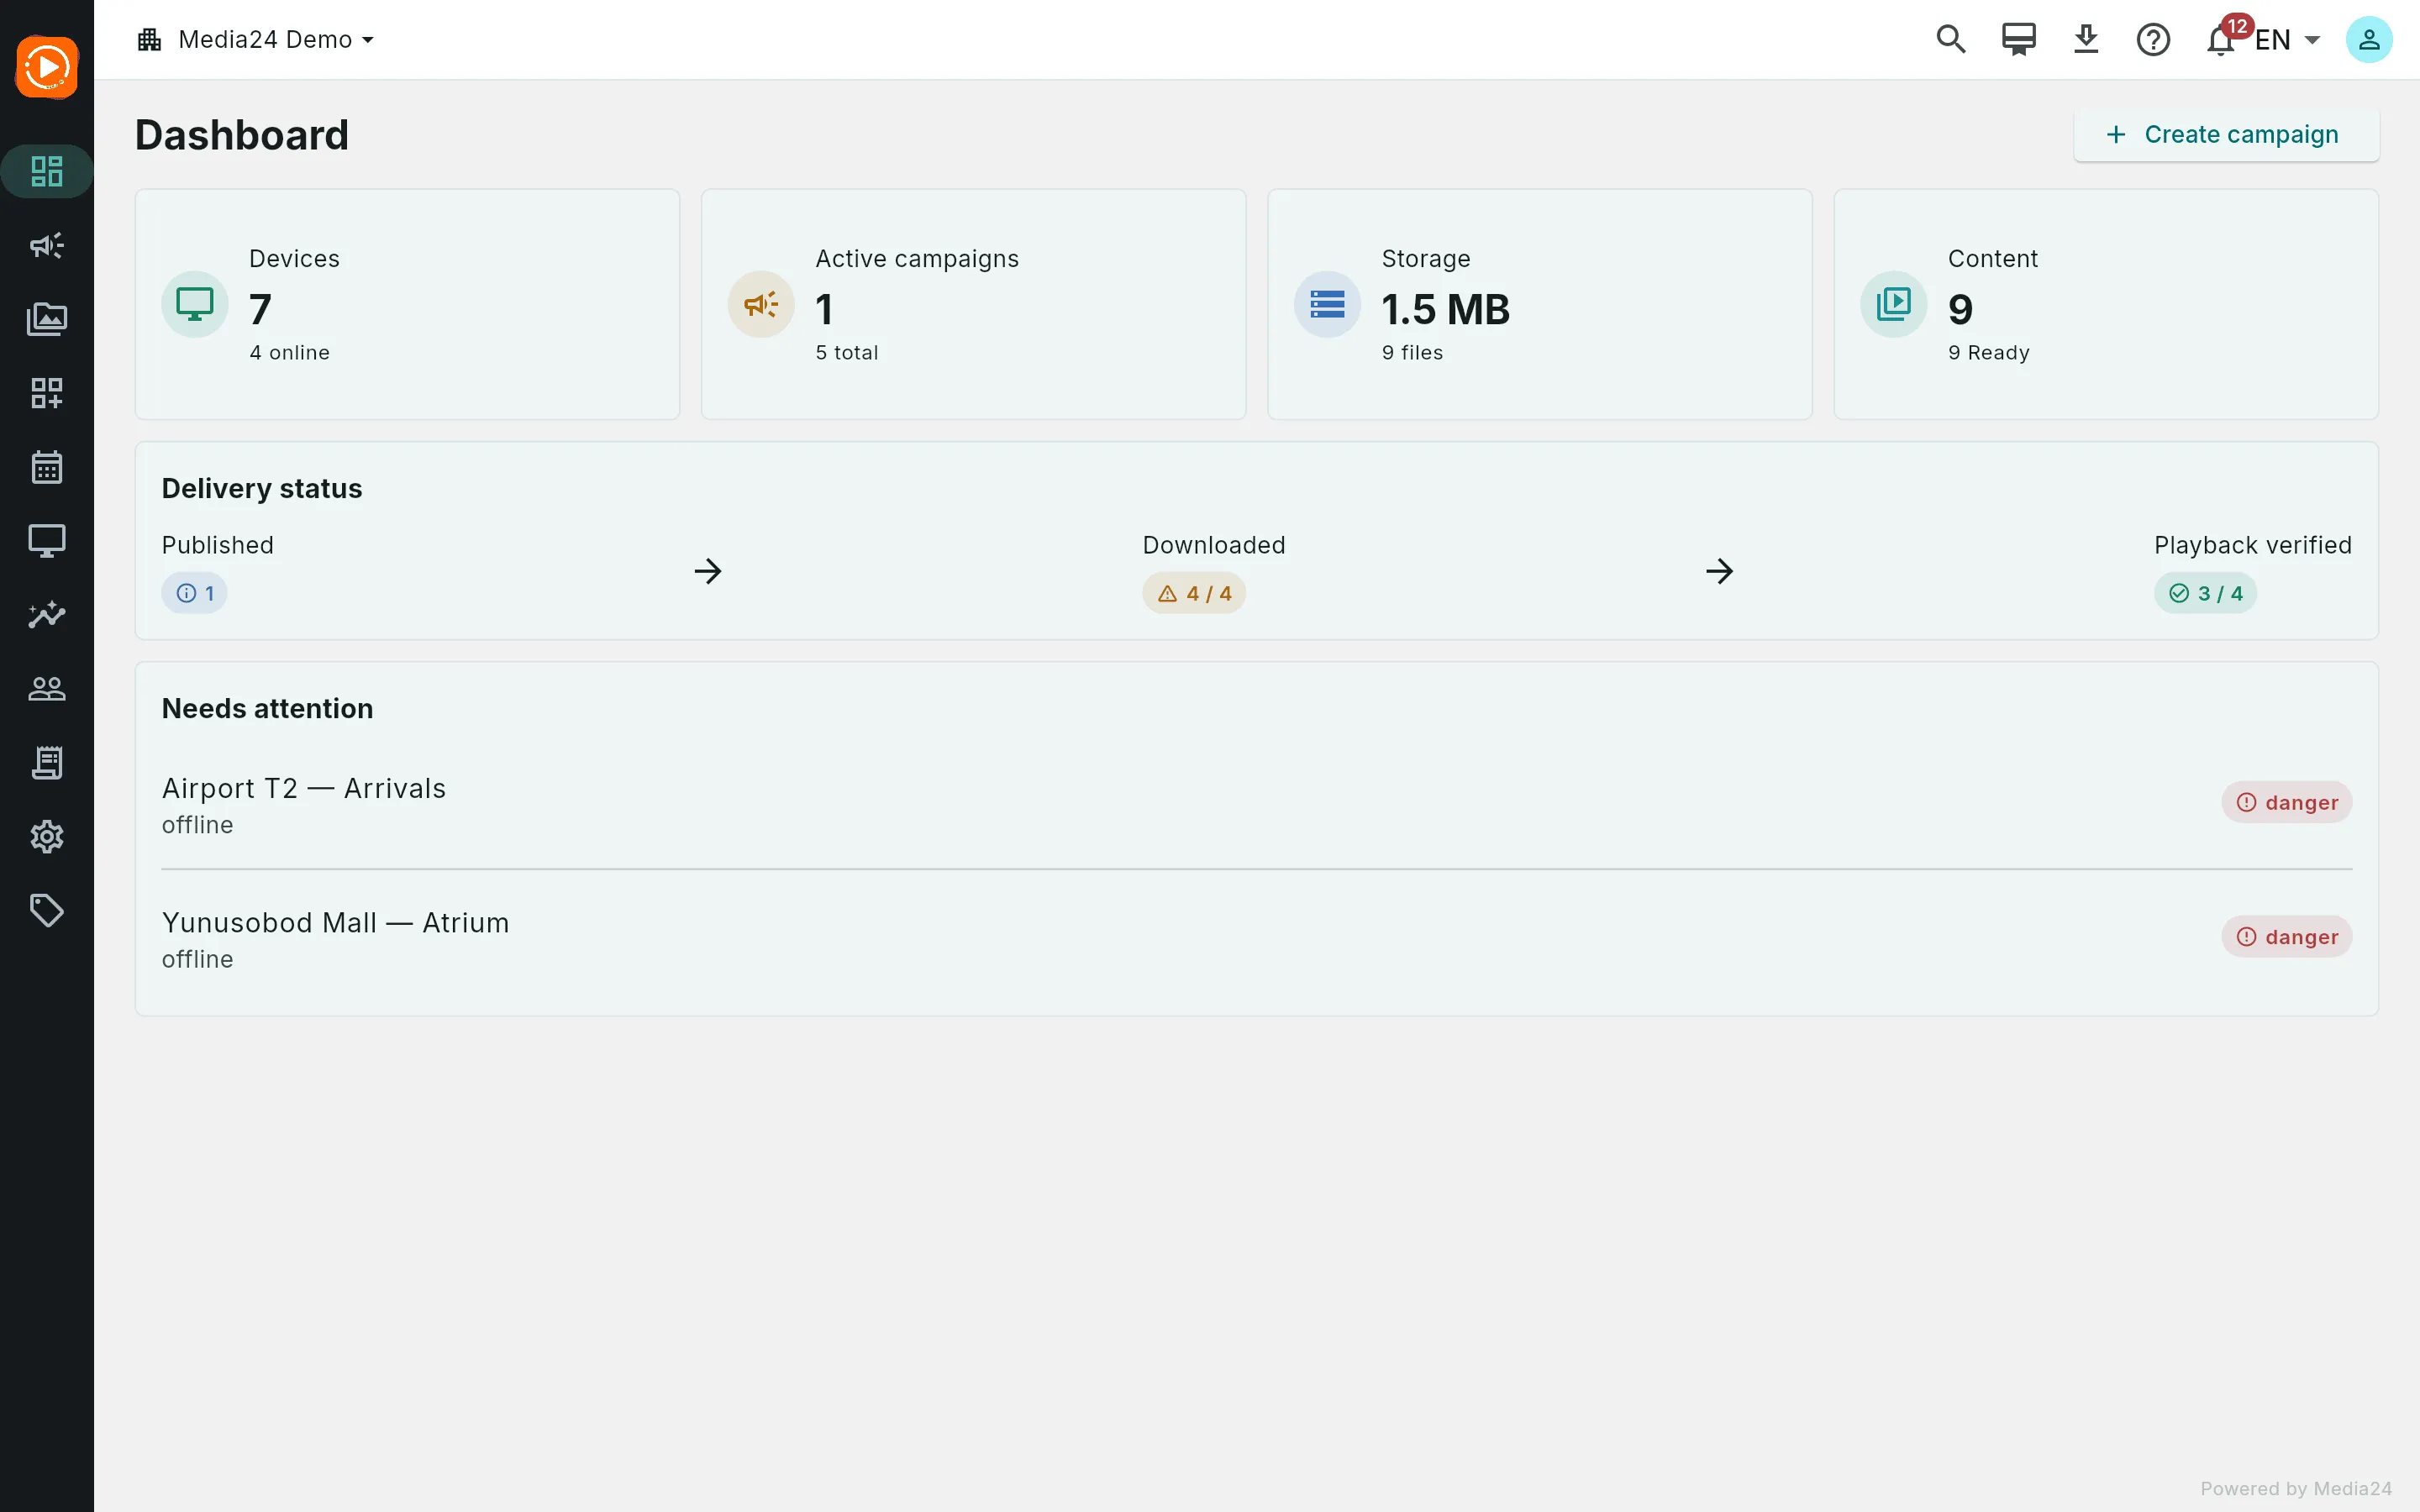Viewport: 2420px width, 1512px height.
Task: Click the 5 total campaigns text
Action: (847, 352)
